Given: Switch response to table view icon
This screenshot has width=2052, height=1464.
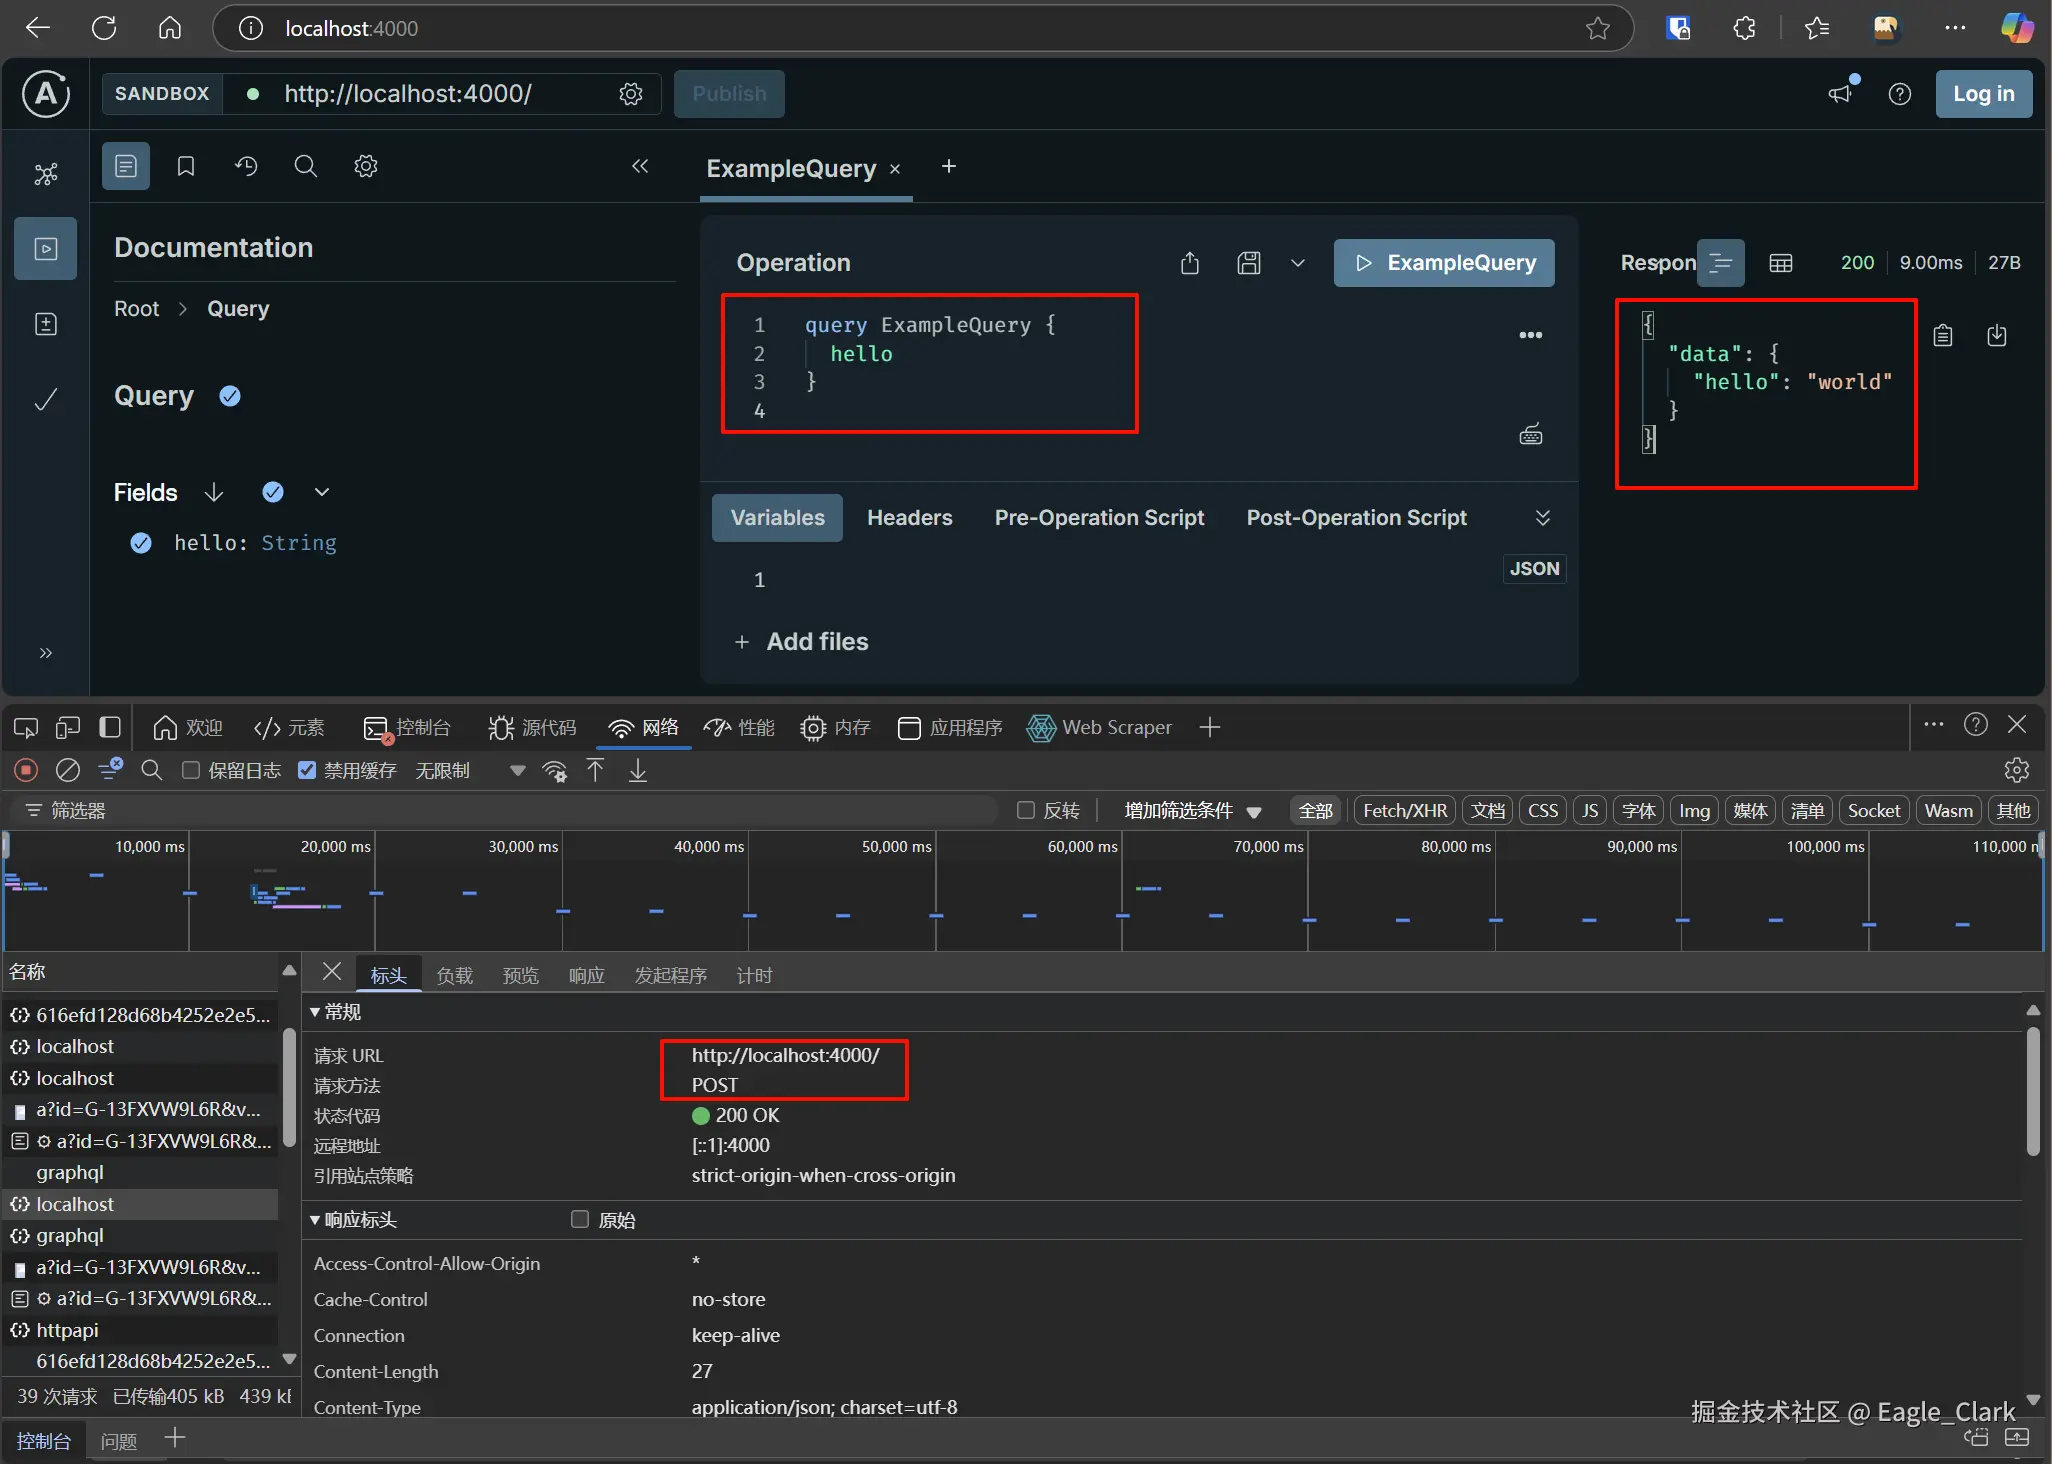Looking at the screenshot, I should (1781, 263).
